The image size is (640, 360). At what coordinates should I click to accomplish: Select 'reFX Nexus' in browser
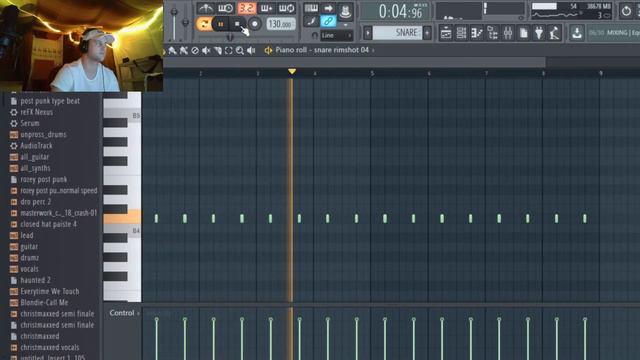[37, 112]
